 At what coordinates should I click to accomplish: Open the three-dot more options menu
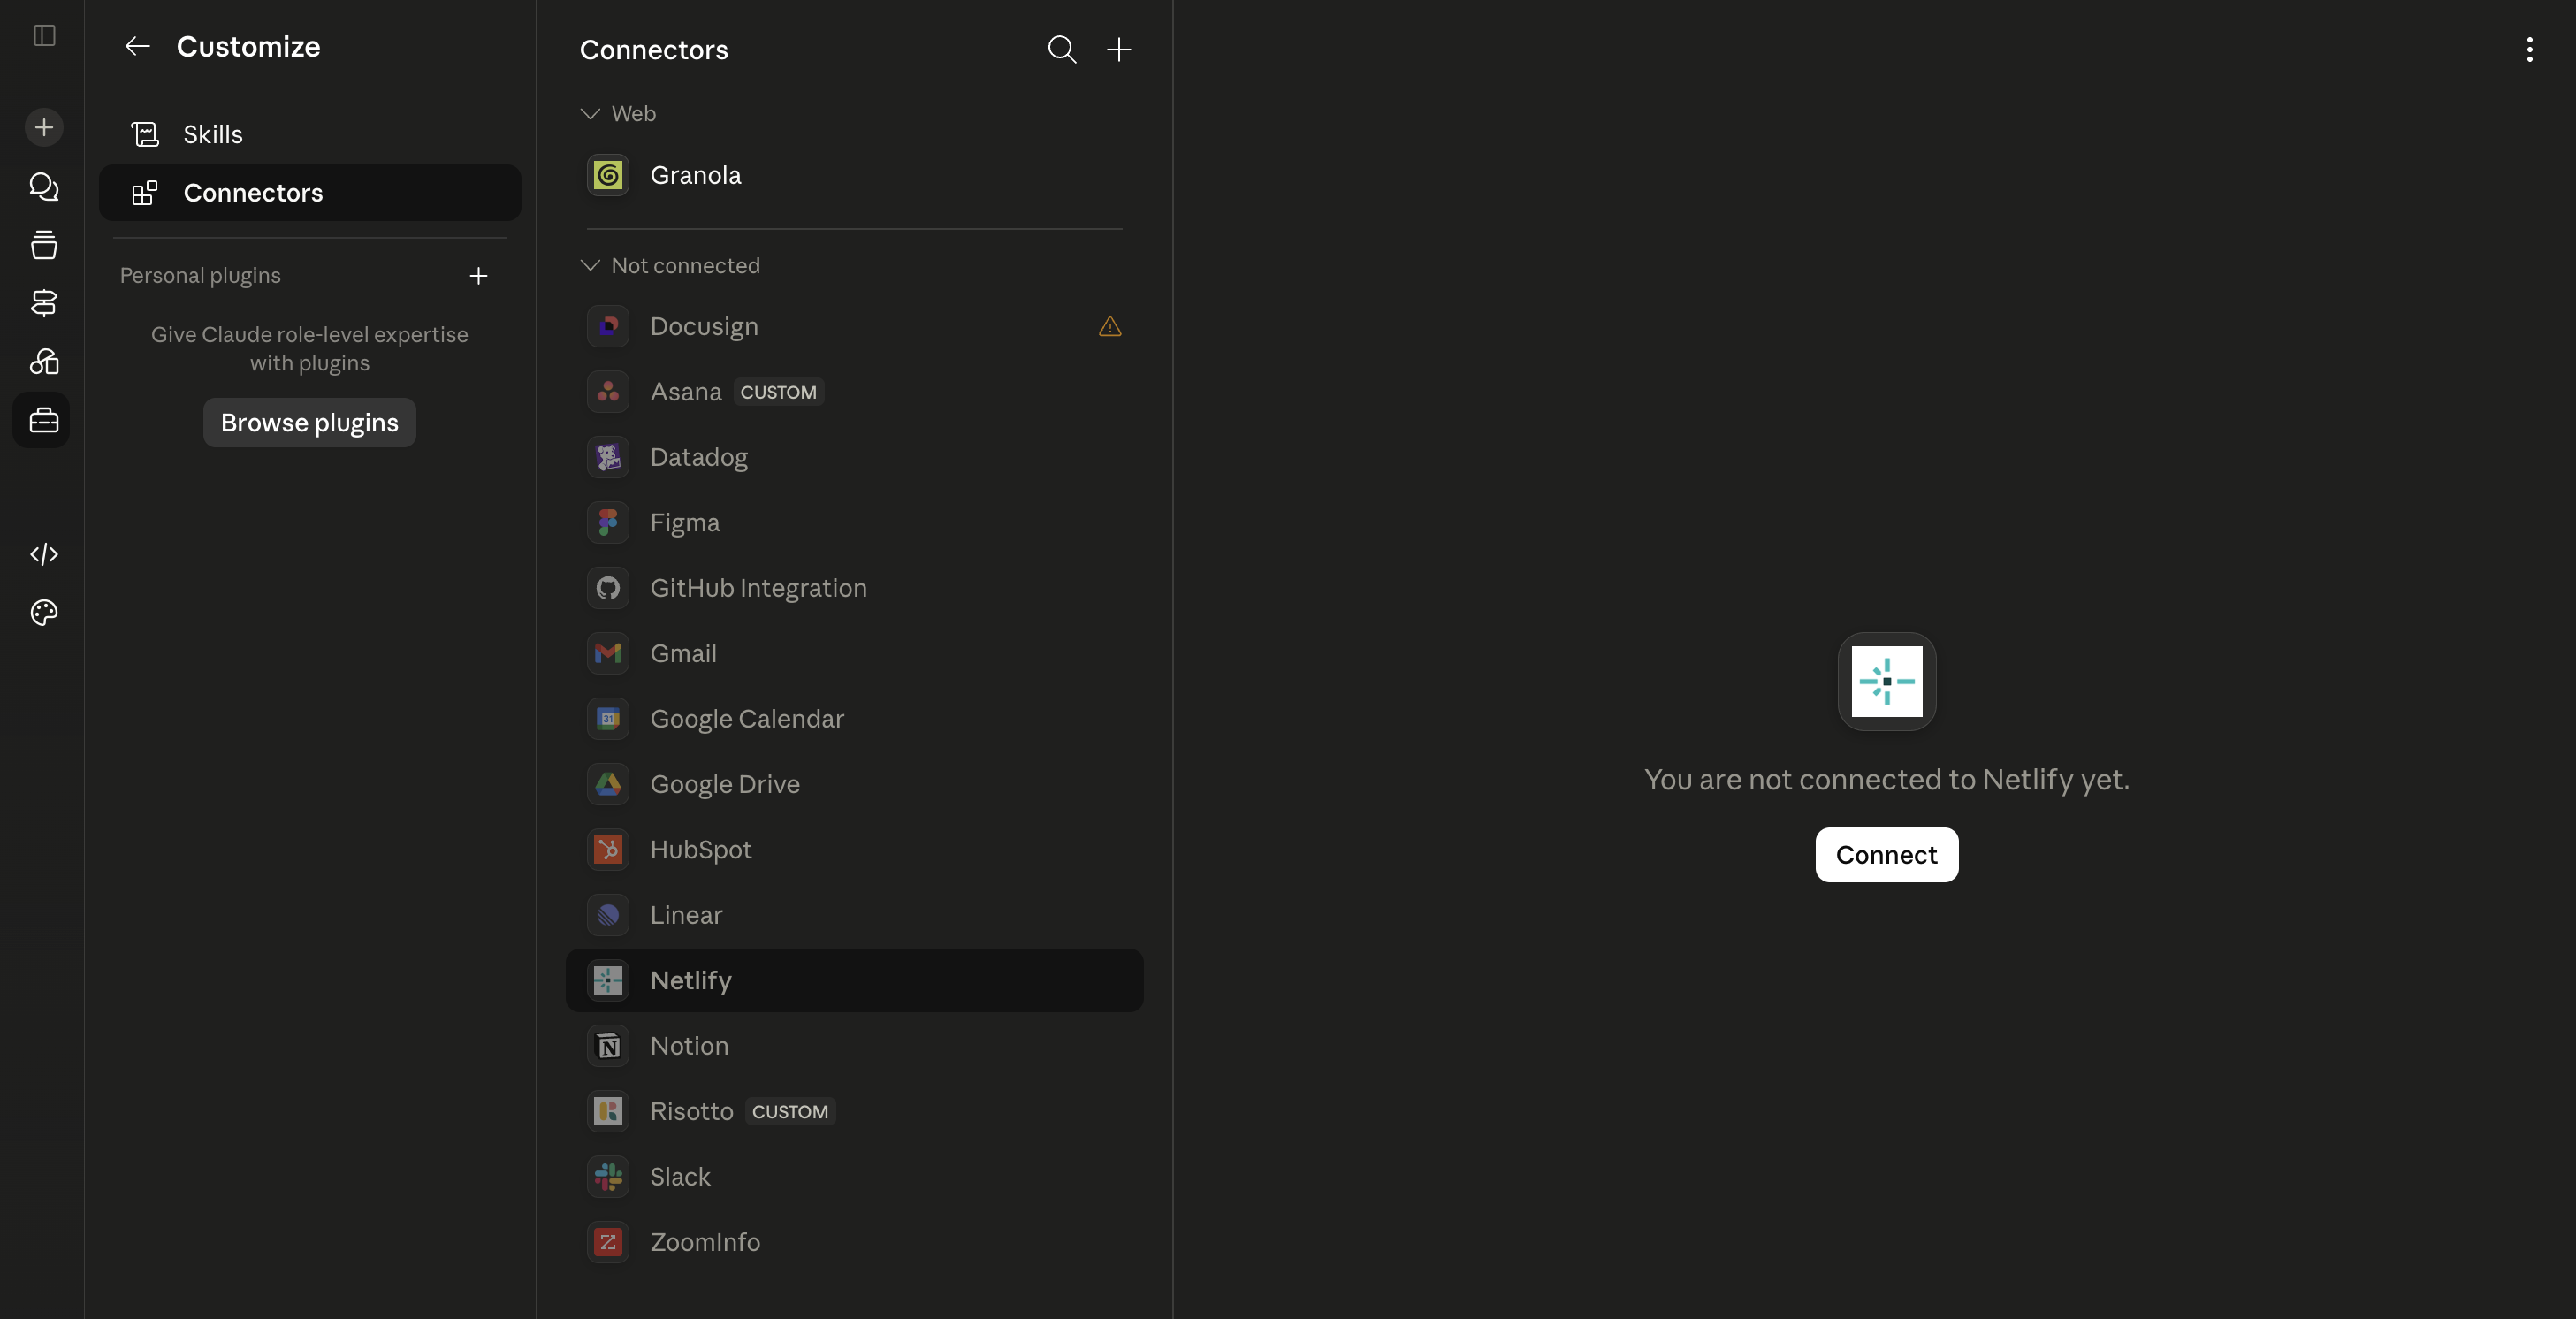pos(2529,49)
